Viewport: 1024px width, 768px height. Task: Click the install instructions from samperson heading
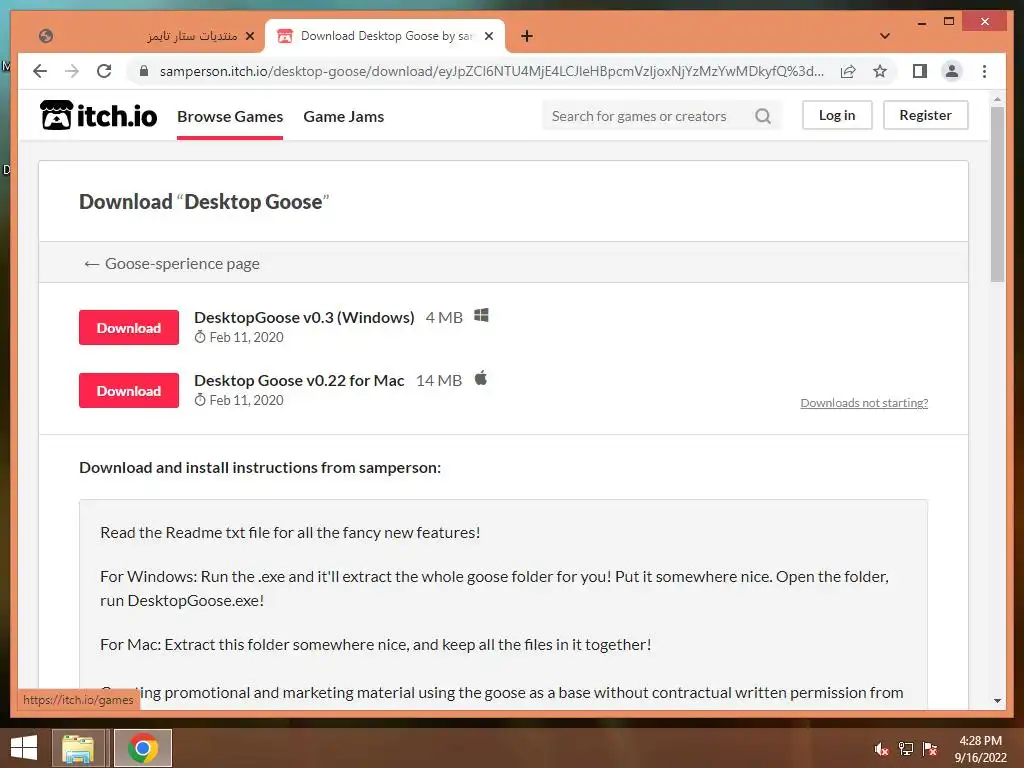(x=260, y=468)
